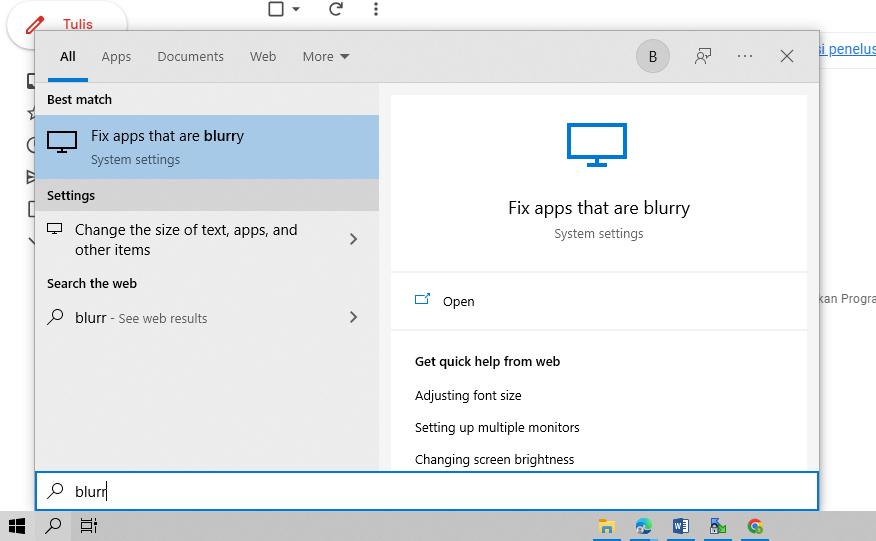This screenshot has height=541, width=876.
Task: Close the search panel with the X
Action: click(x=787, y=56)
